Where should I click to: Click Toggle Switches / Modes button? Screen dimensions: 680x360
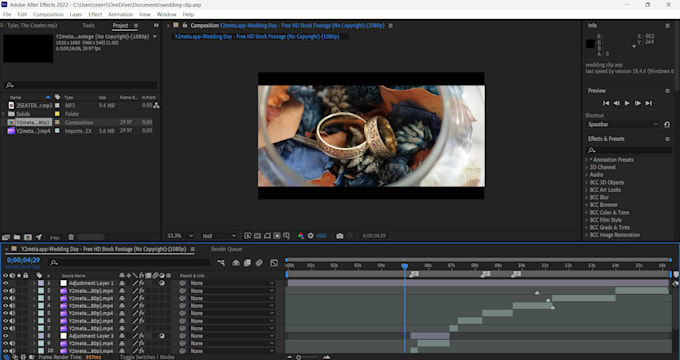coord(147,357)
